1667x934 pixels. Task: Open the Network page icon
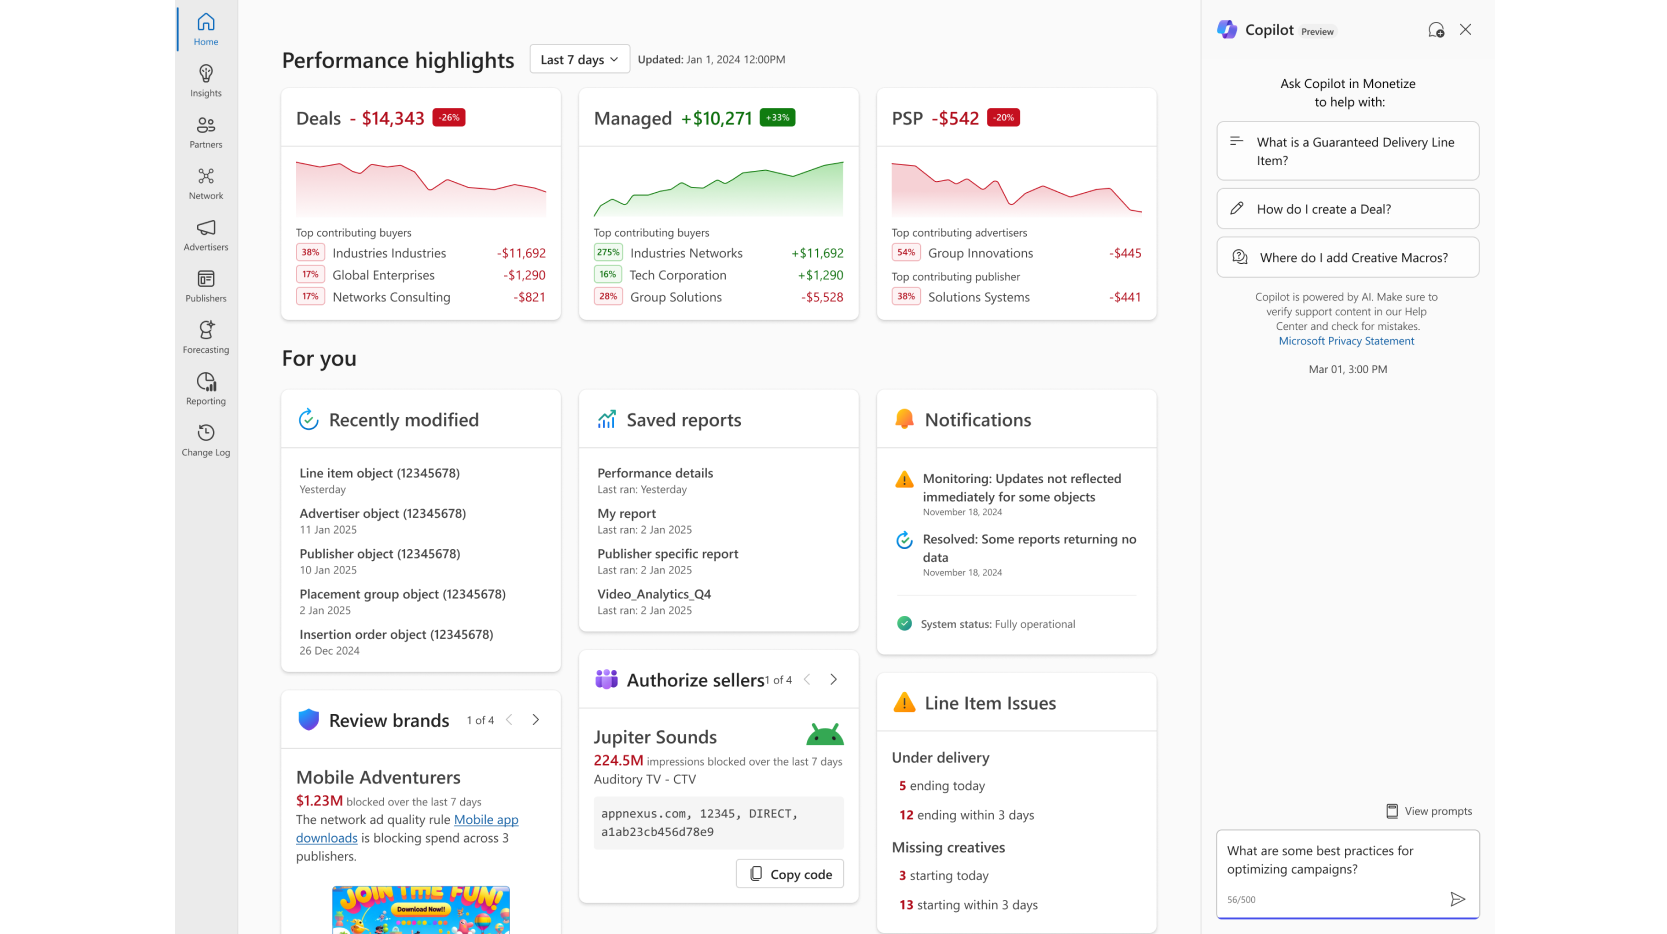(206, 177)
